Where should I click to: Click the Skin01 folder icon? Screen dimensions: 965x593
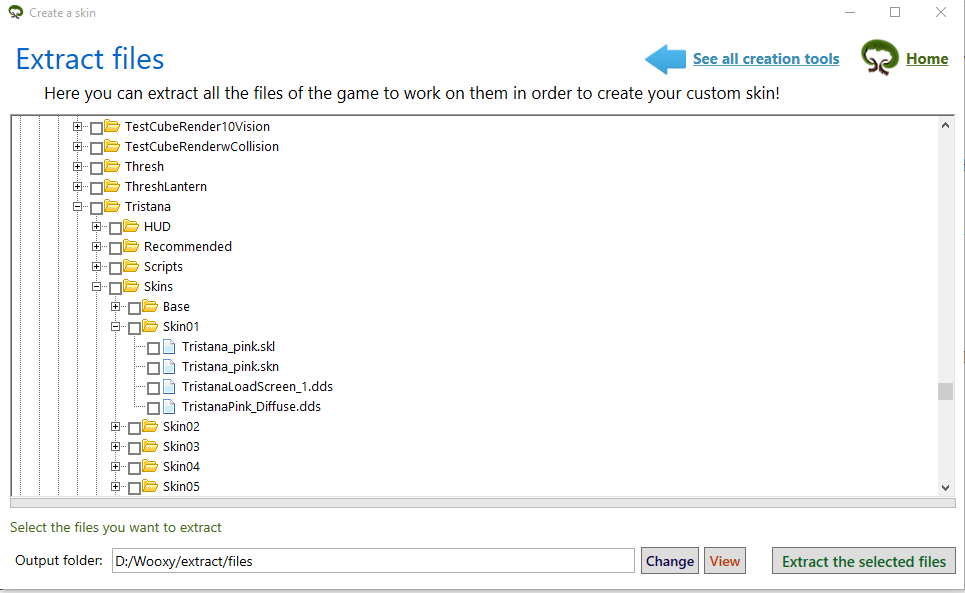tap(150, 327)
